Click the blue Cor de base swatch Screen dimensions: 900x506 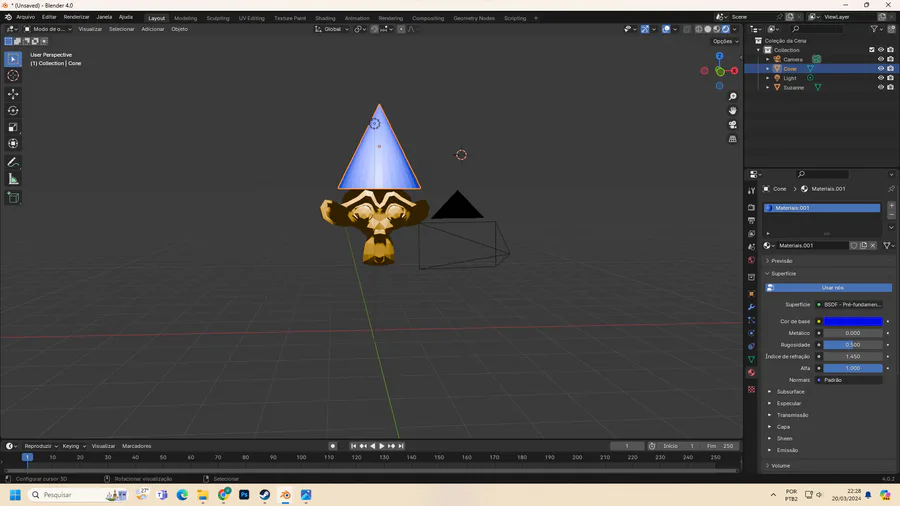point(853,321)
